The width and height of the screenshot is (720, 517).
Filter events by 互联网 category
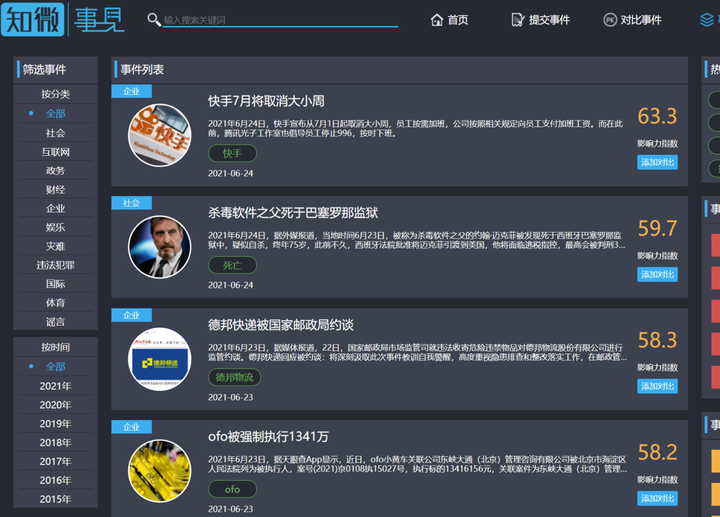tap(56, 152)
